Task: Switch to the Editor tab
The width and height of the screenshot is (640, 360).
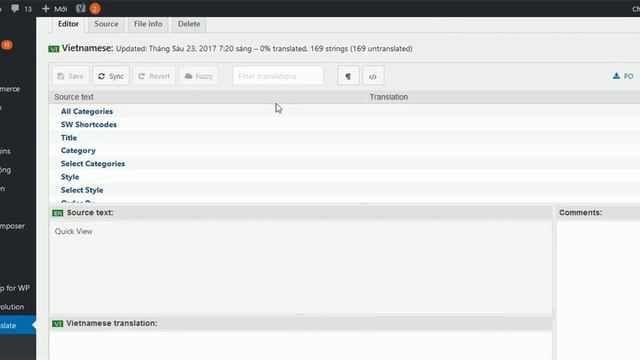Action: pyautogui.click(x=68, y=24)
